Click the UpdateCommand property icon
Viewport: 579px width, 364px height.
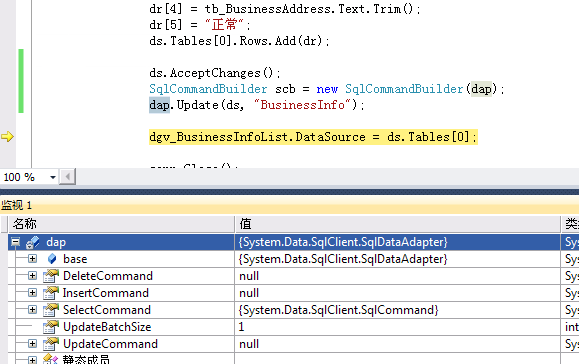point(51,344)
